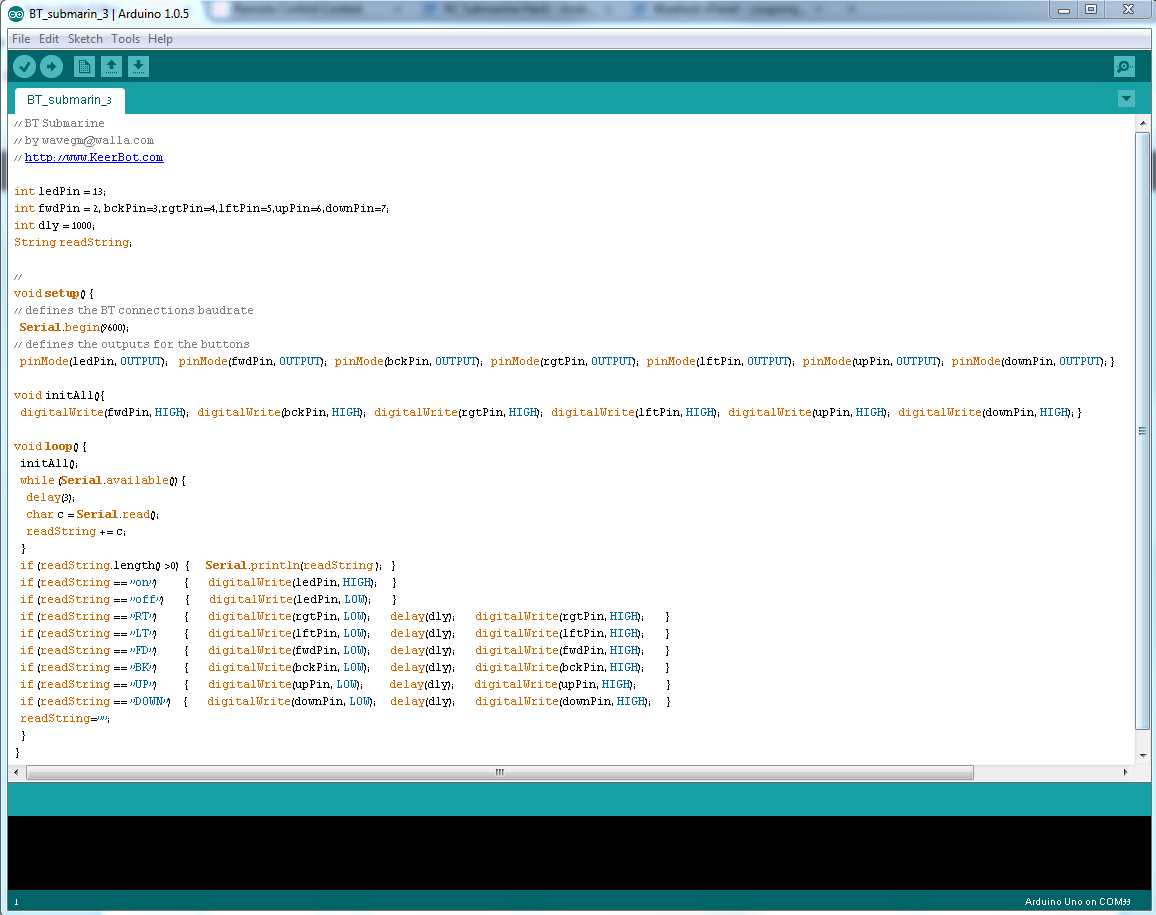Open the tab management dropdown arrow

pos(1126,98)
